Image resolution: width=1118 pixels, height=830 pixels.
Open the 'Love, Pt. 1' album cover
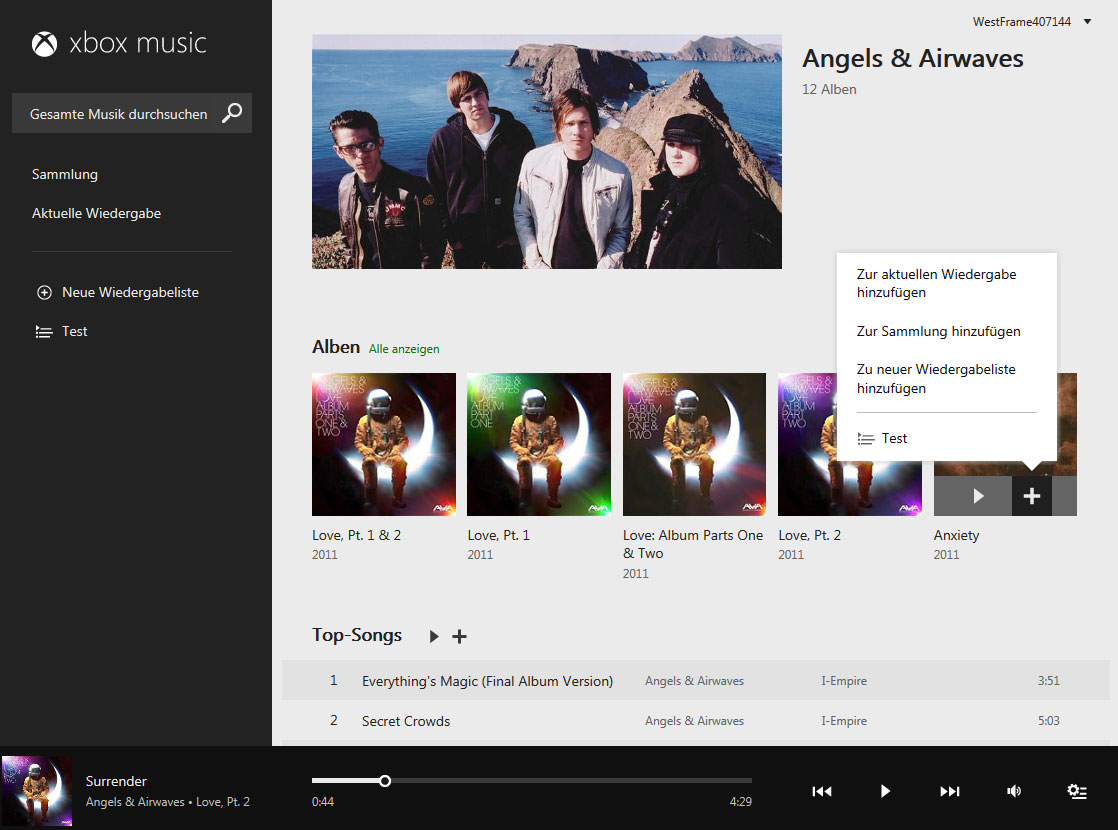(539, 444)
